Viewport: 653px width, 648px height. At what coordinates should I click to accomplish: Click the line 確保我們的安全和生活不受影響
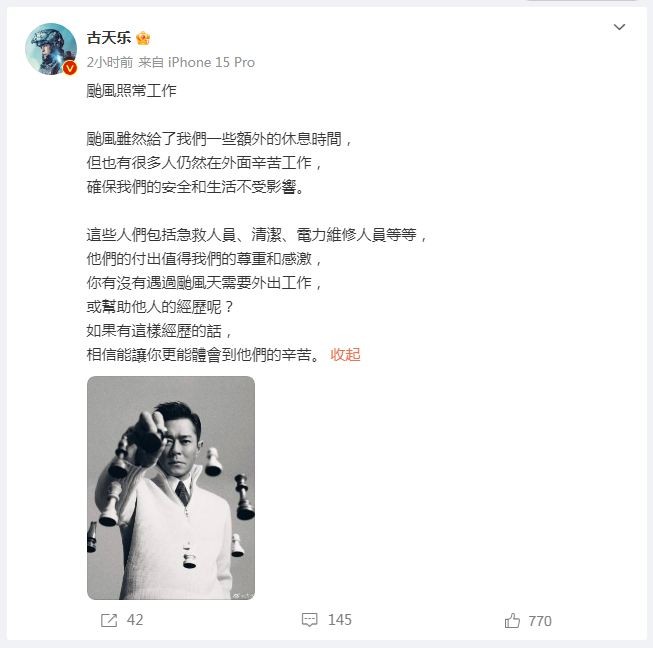coord(196,187)
